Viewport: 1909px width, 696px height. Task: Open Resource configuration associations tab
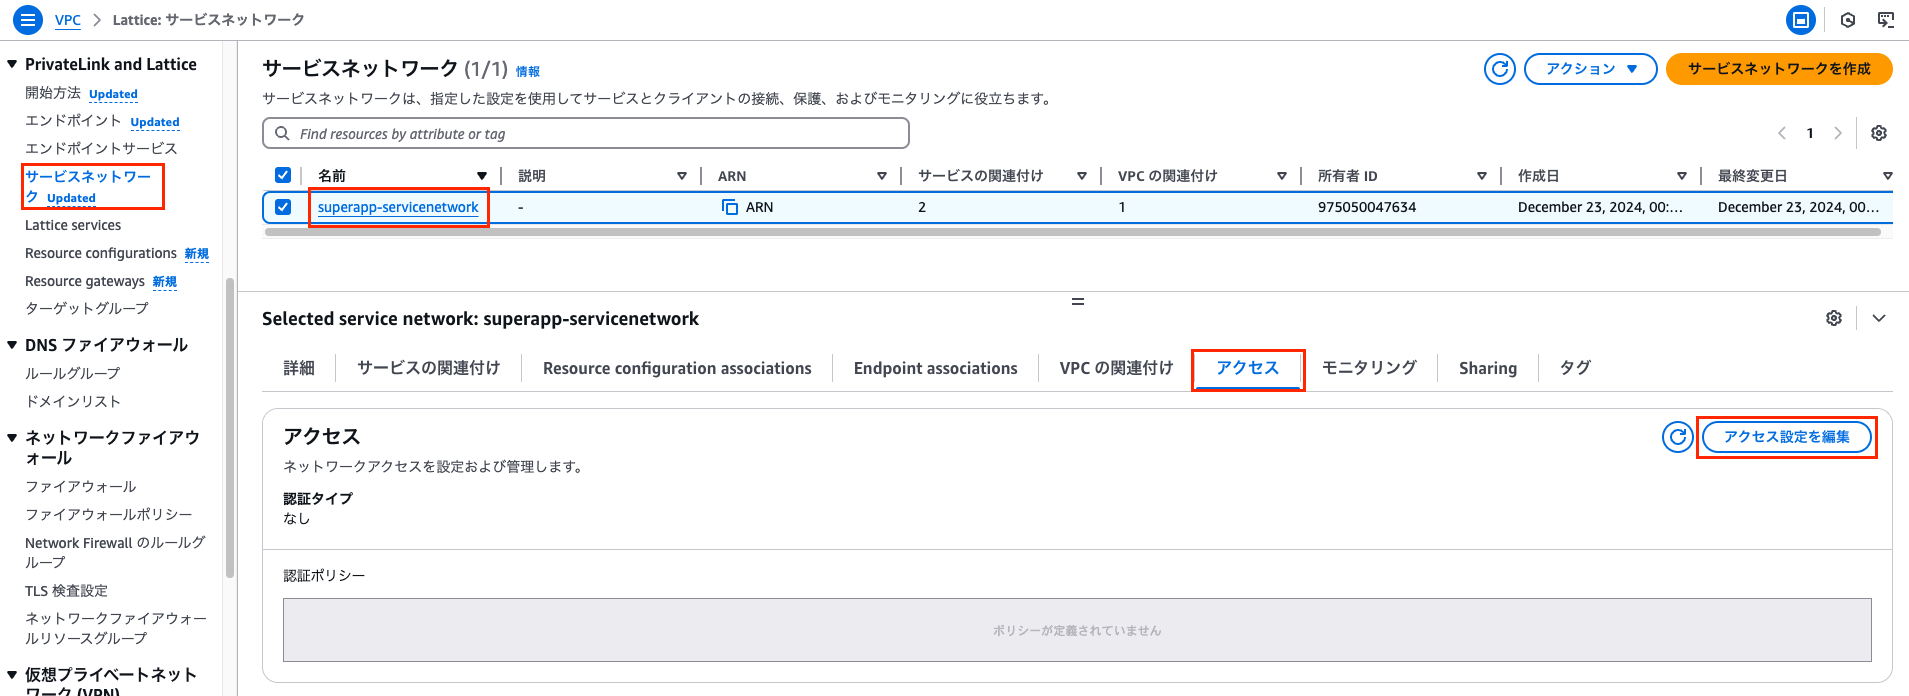click(x=677, y=368)
